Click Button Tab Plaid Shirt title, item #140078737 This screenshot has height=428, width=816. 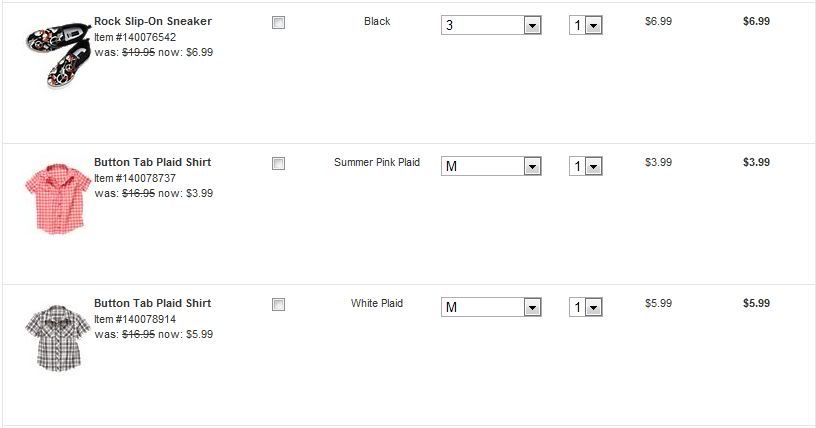pyautogui.click(x=152, y=162)
